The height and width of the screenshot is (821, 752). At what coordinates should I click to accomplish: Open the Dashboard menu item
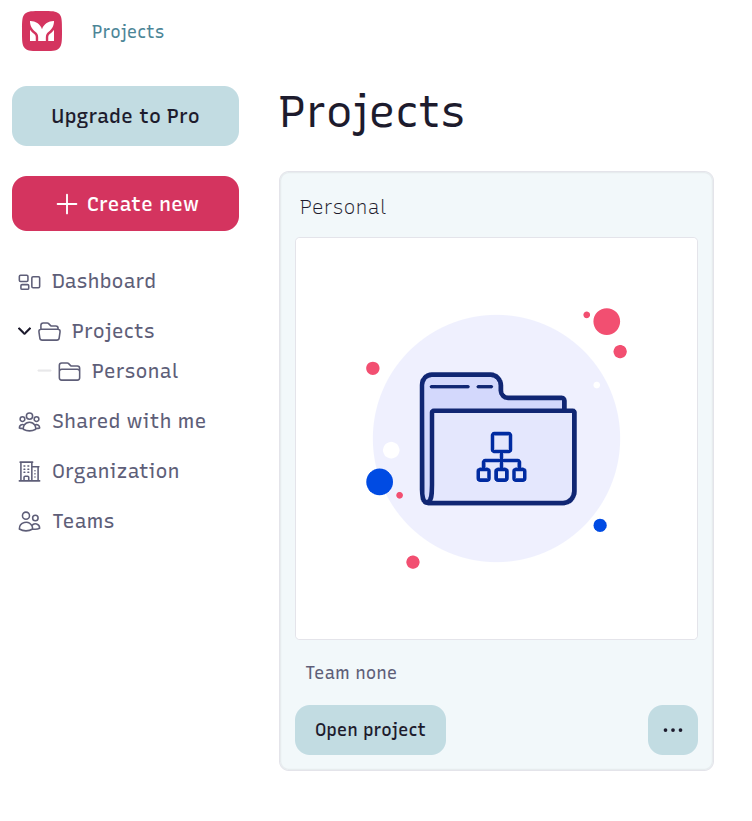pos(104,281)
